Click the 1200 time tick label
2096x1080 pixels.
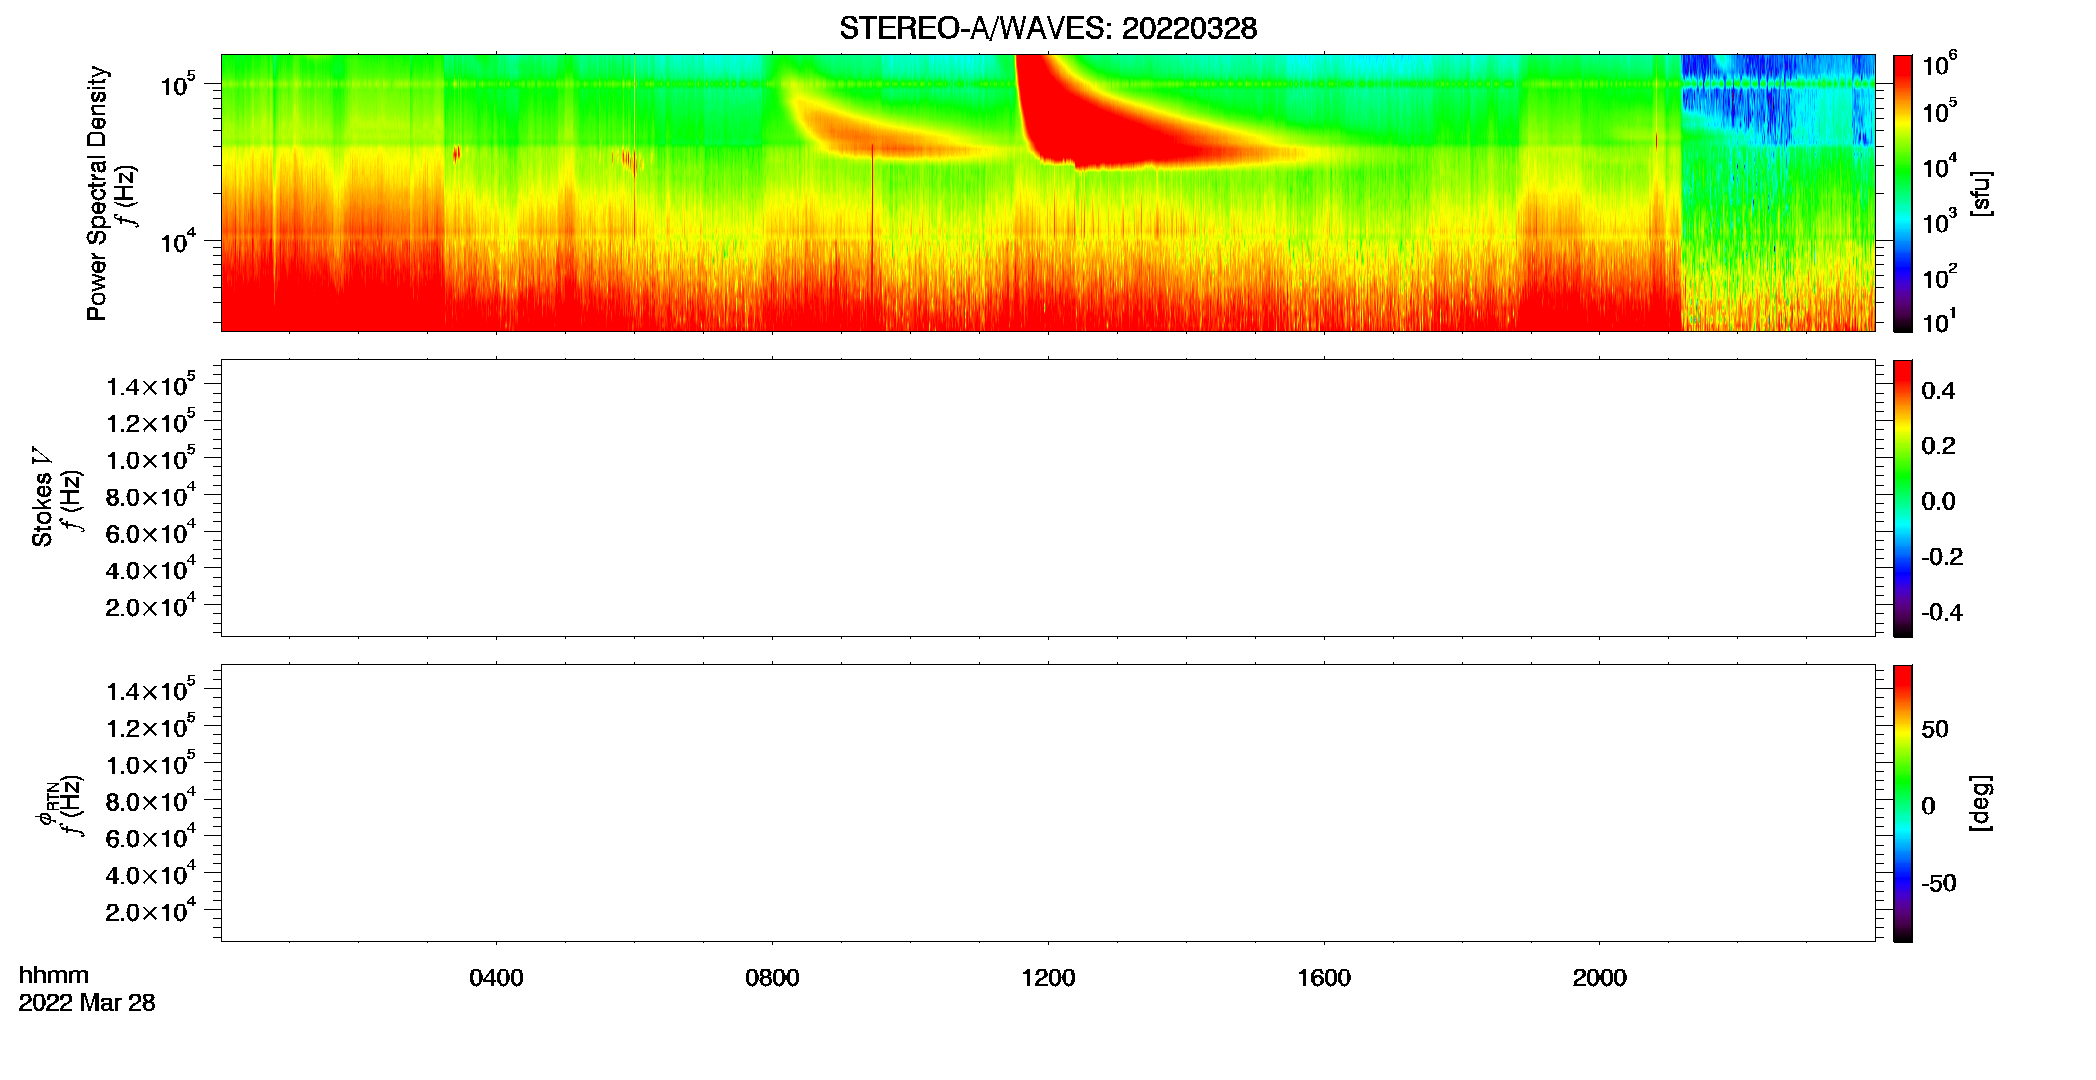coord(1048,978)
